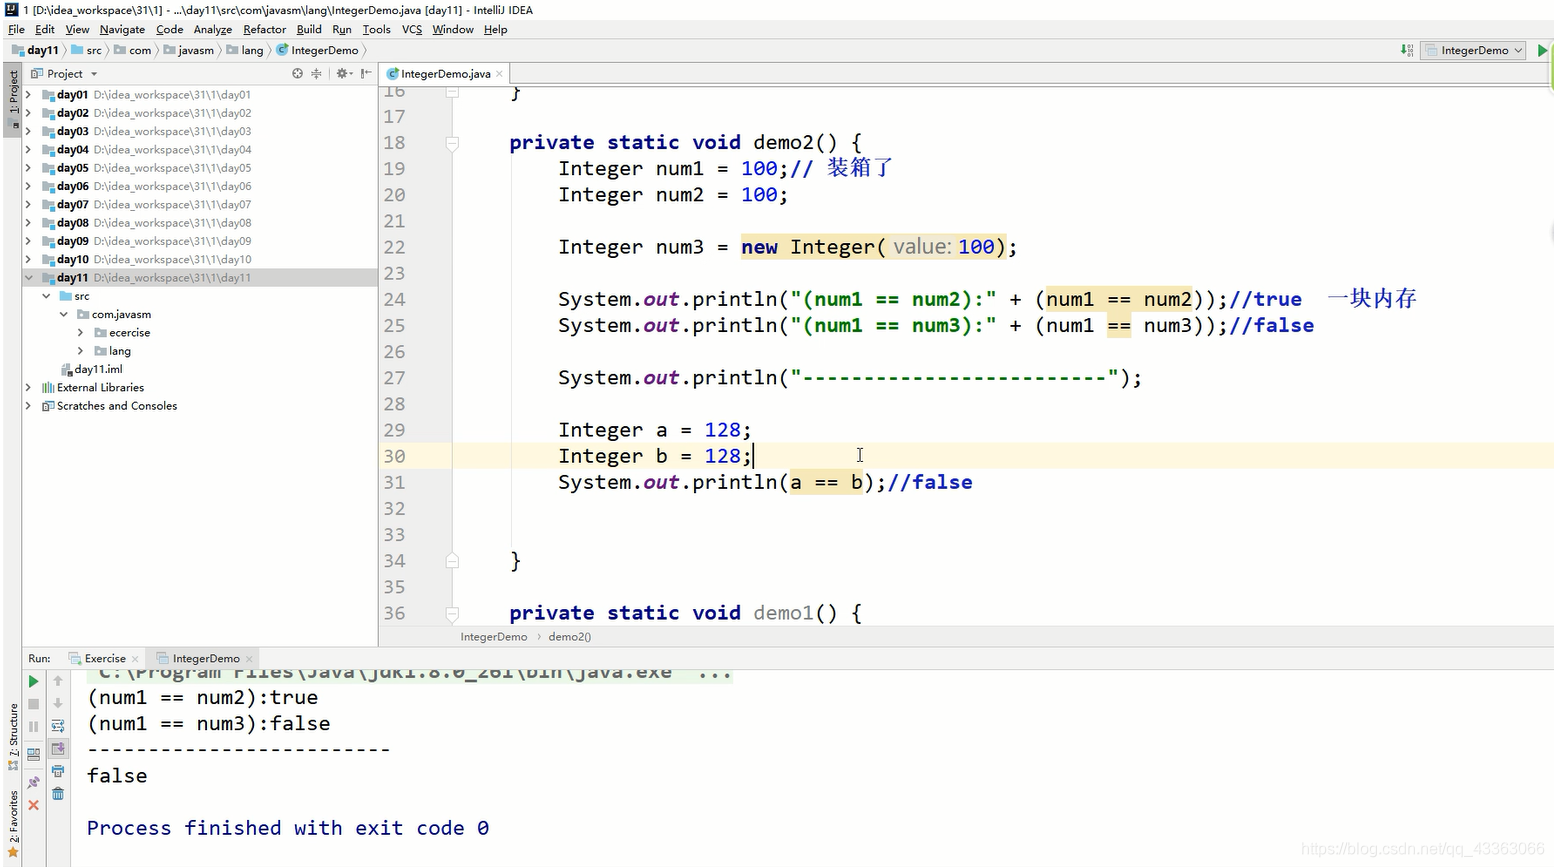This screenshot has width=1554, height=867.
Task: Close the IntegerDemo run tab
Action: pos(249,659)
